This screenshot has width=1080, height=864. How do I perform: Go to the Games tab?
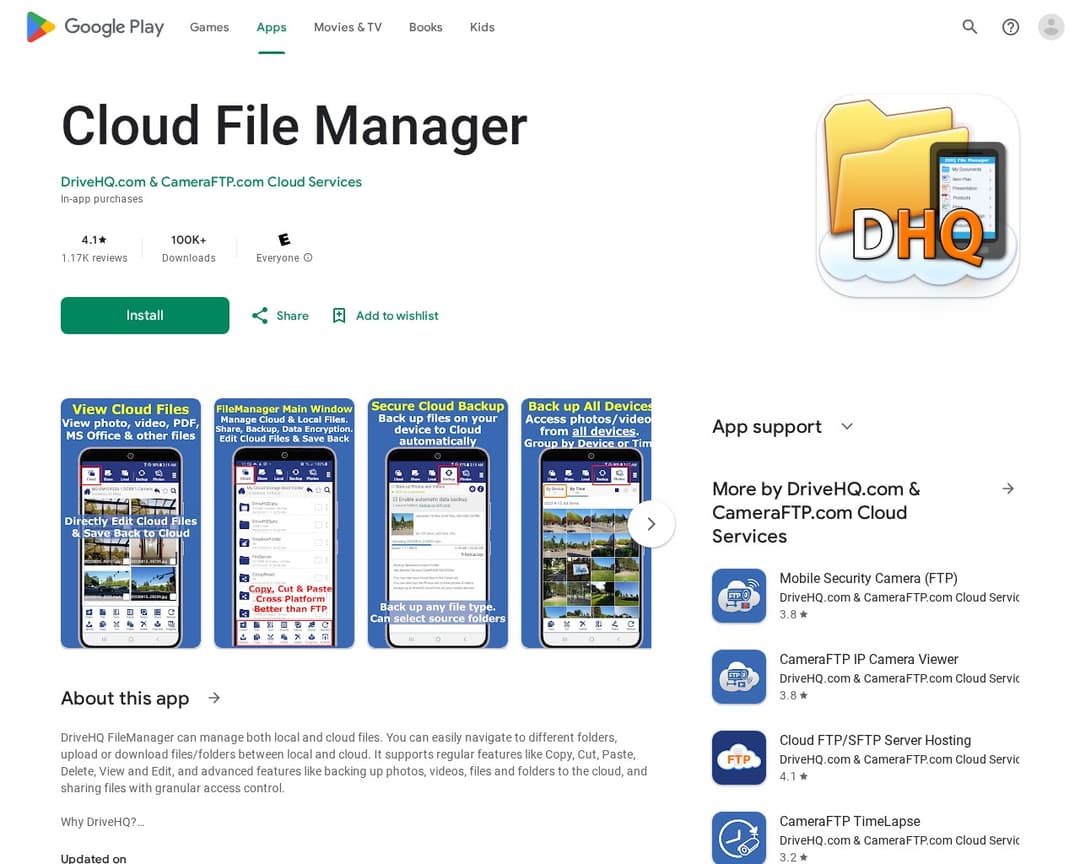point(209,27)
